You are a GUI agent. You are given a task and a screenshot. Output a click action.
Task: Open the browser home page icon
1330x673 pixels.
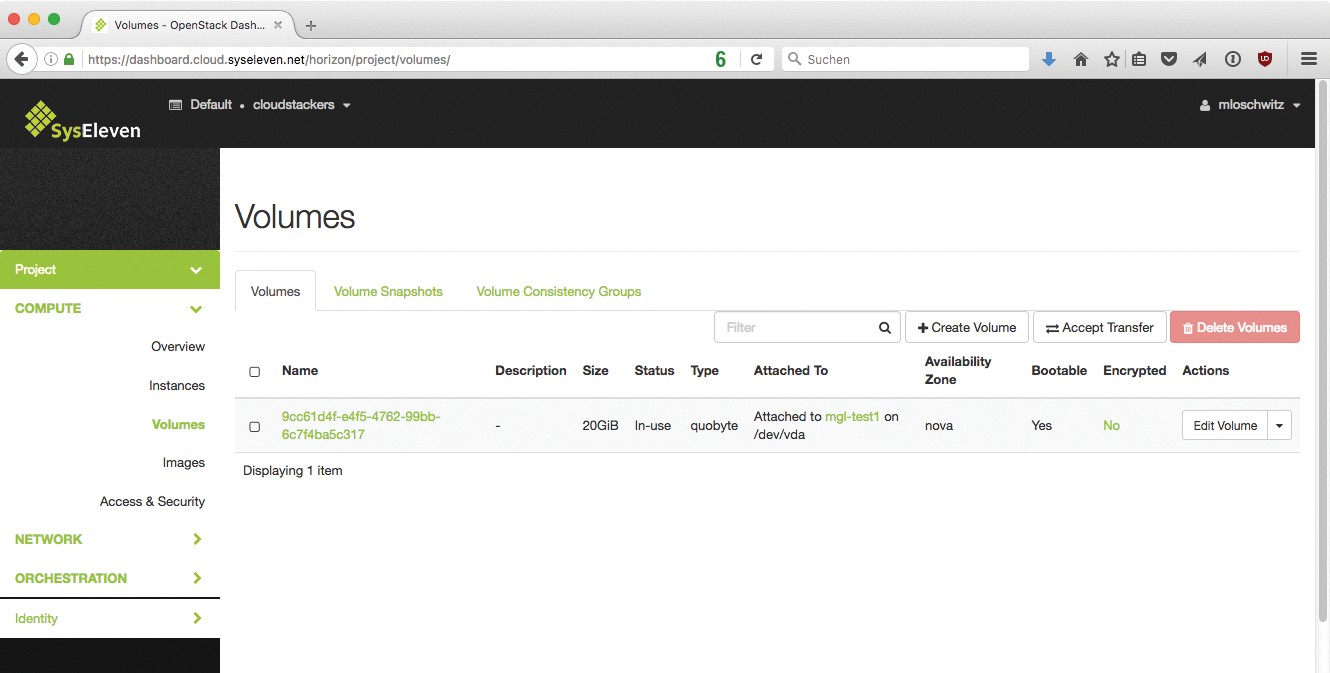pos(1080,60)
